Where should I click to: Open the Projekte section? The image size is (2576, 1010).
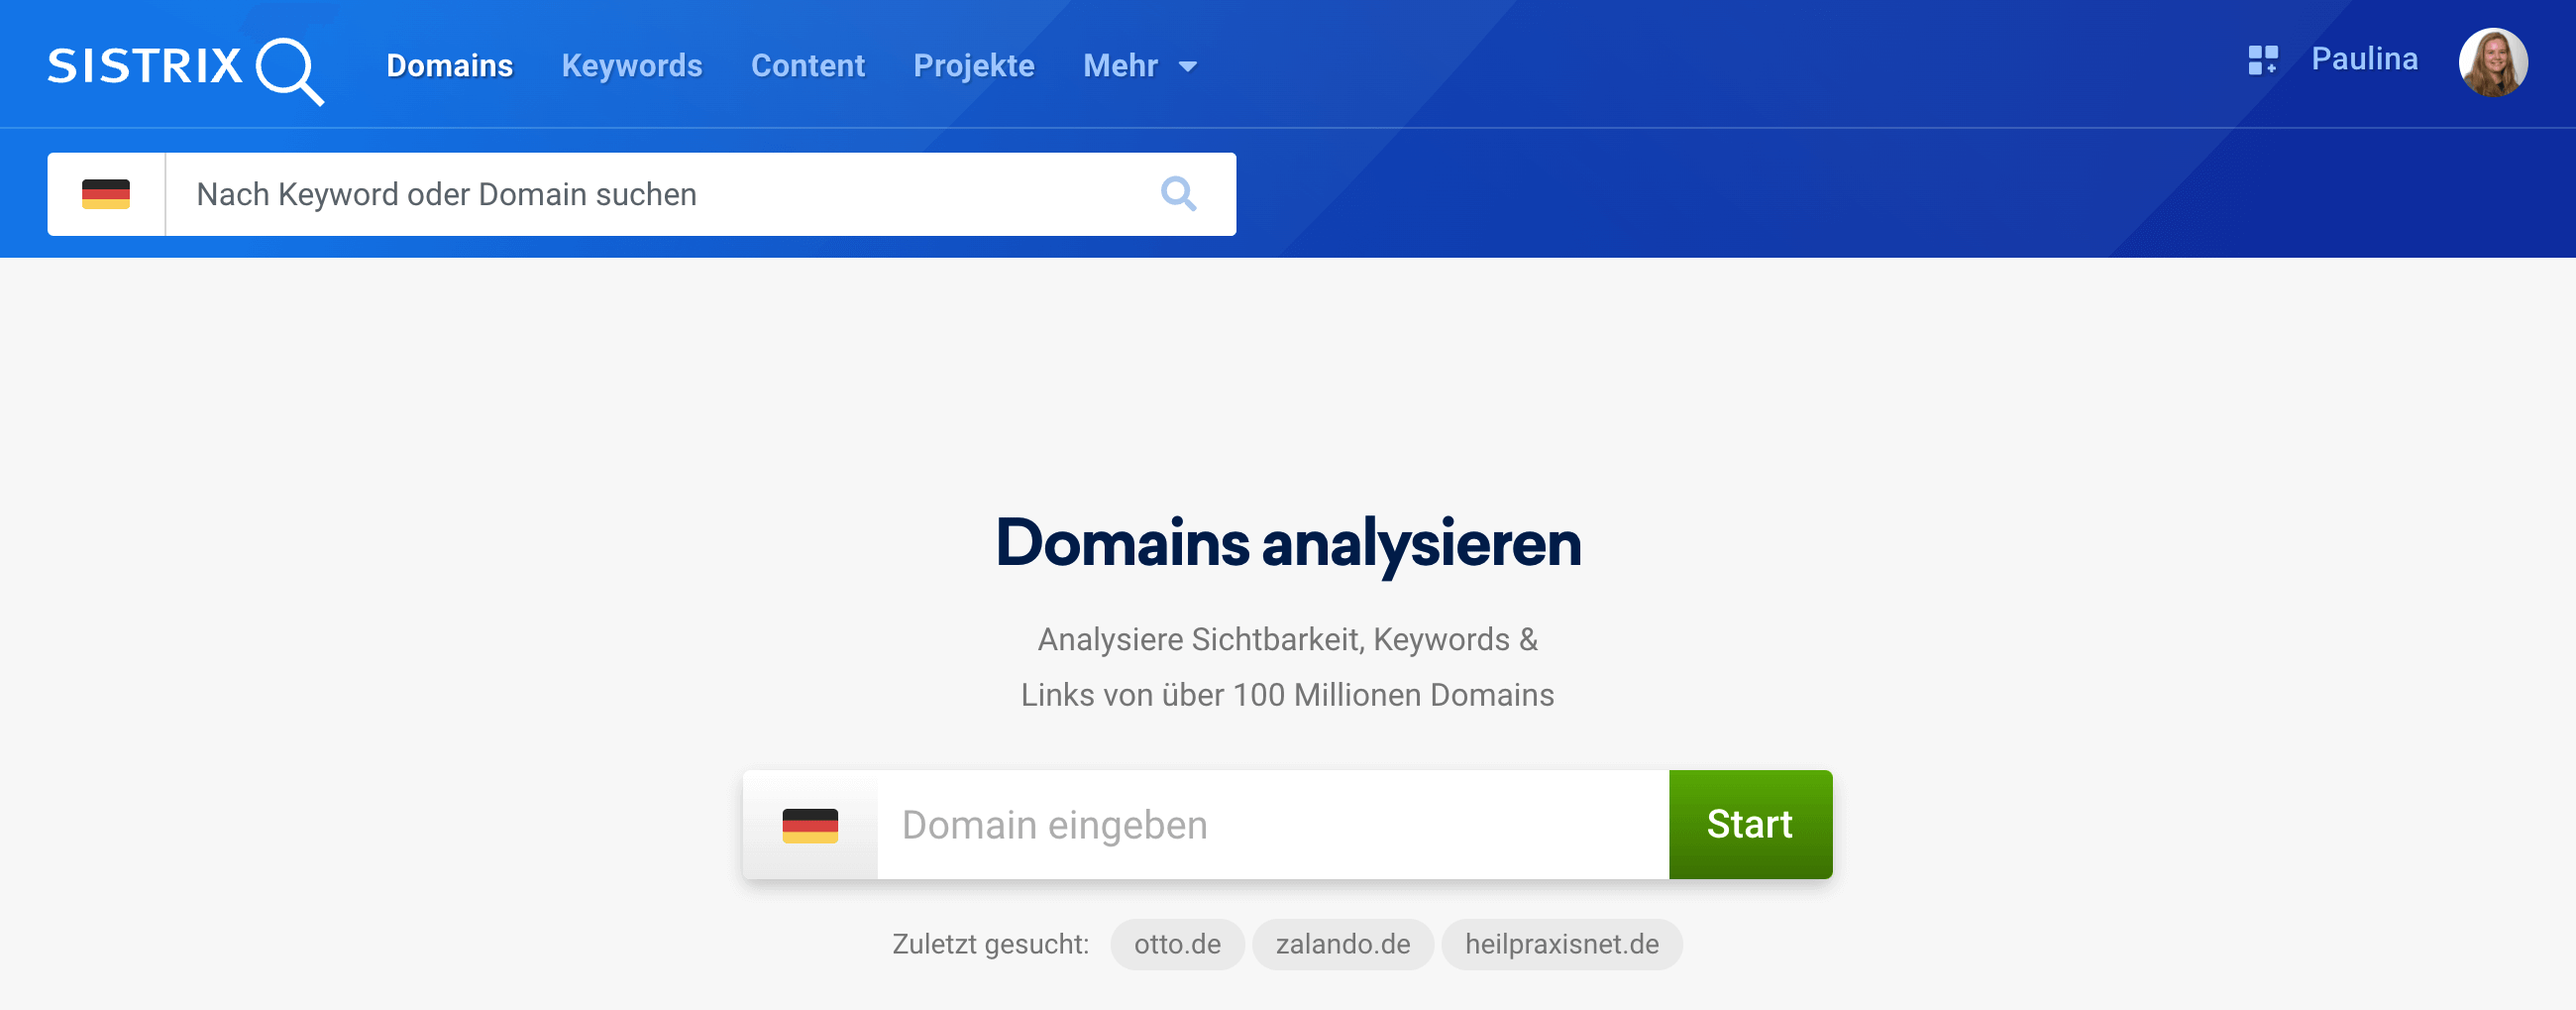click(973, 66)
